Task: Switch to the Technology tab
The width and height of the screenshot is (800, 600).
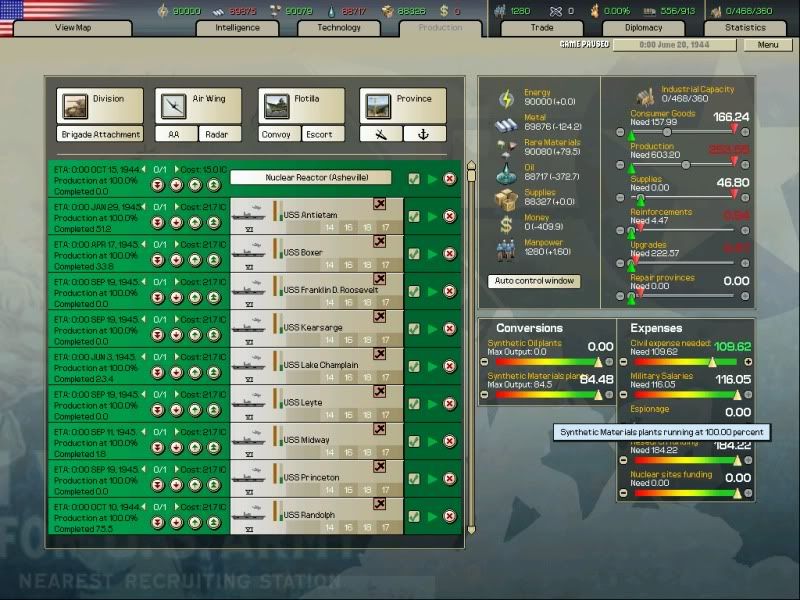Action: tap(339, 28)
